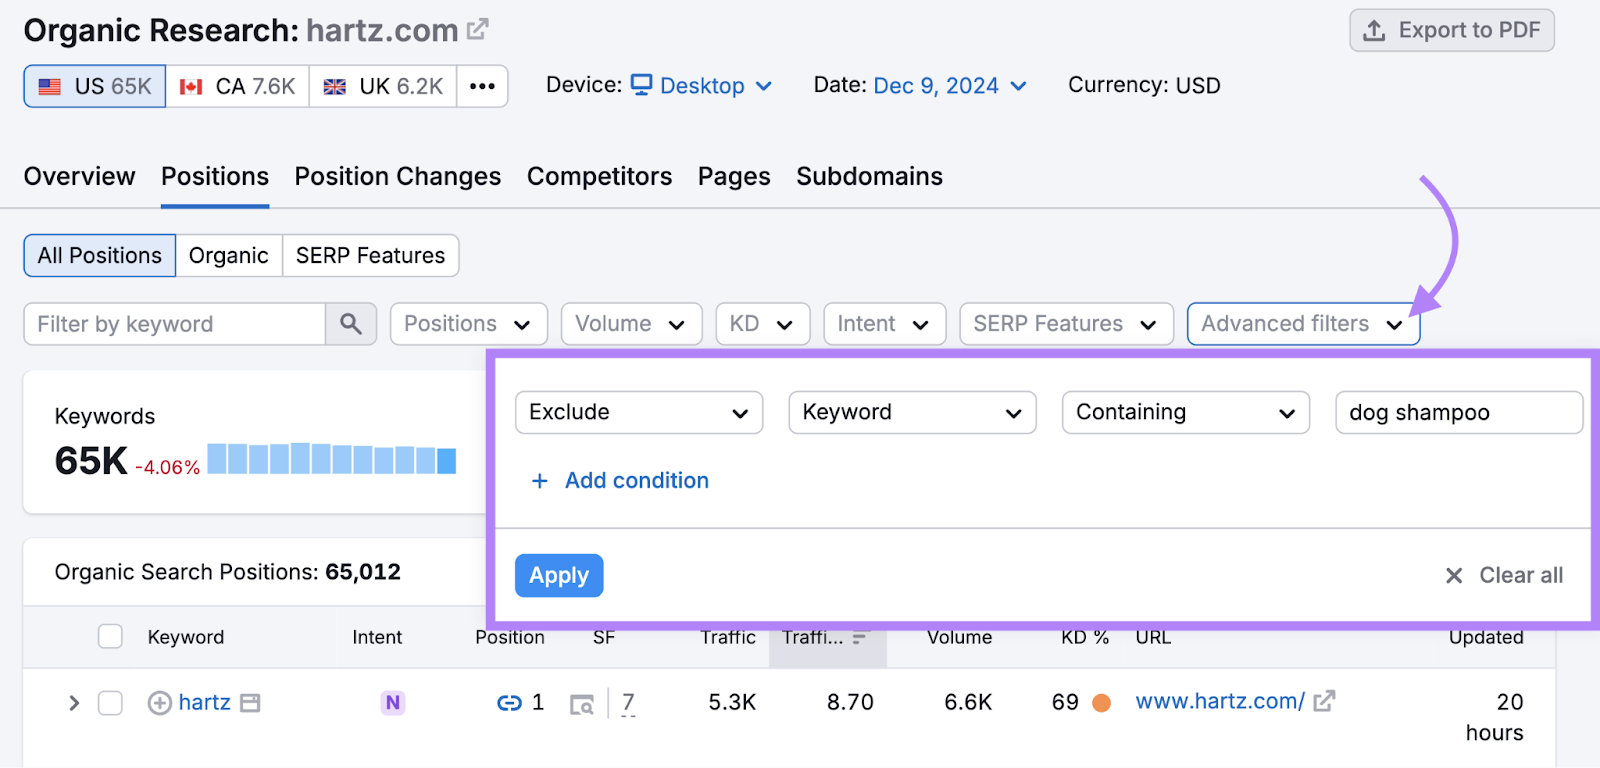This screenshot has height=768, width=1600.
Task: Expand the hartz keyword row
Action: point(74,703)
